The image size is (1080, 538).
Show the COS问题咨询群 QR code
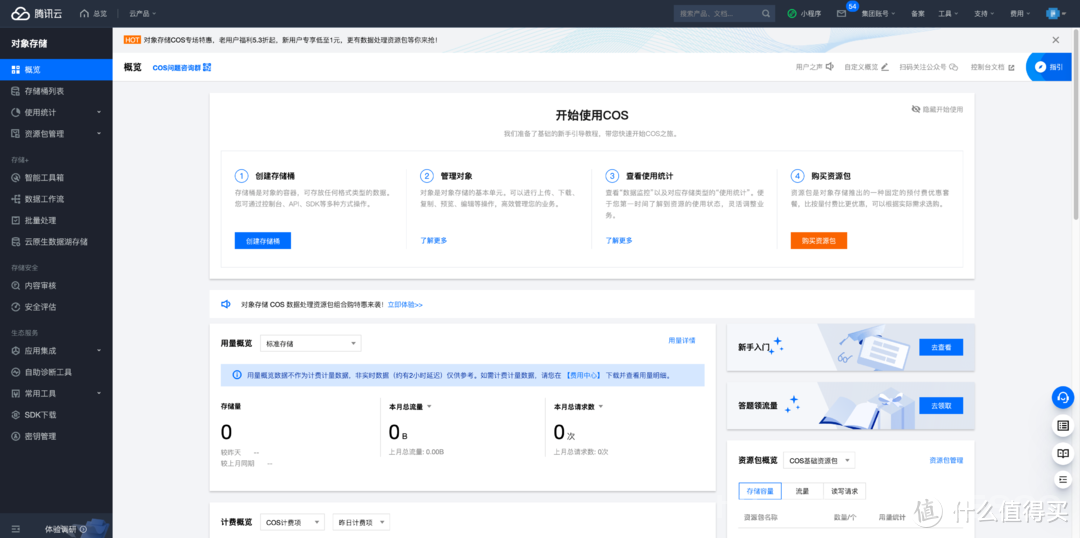(x=181, y=68)
